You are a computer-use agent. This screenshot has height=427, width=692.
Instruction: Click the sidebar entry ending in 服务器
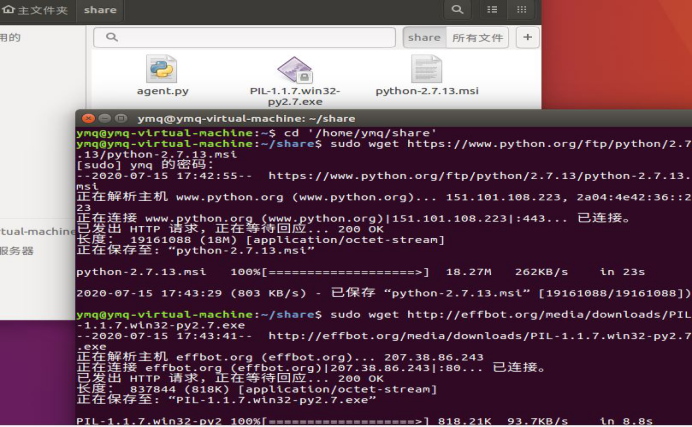(x=17, y=251)
